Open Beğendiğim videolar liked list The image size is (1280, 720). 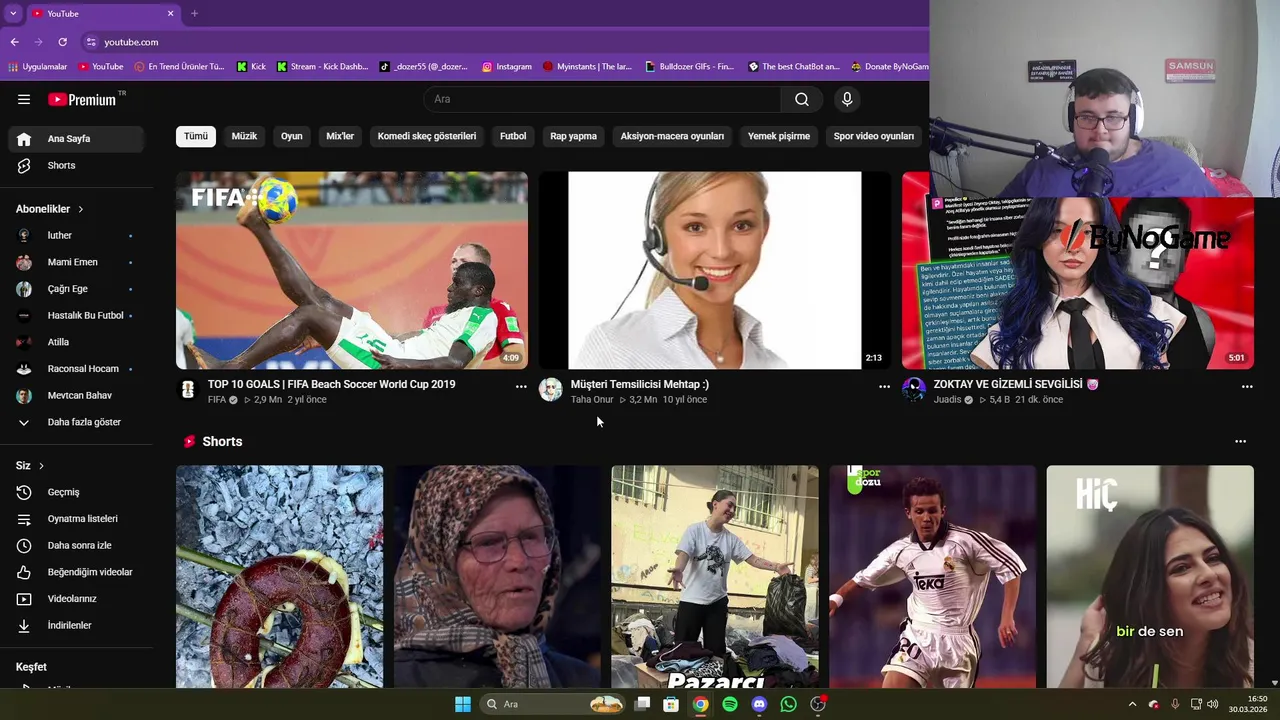77,572
